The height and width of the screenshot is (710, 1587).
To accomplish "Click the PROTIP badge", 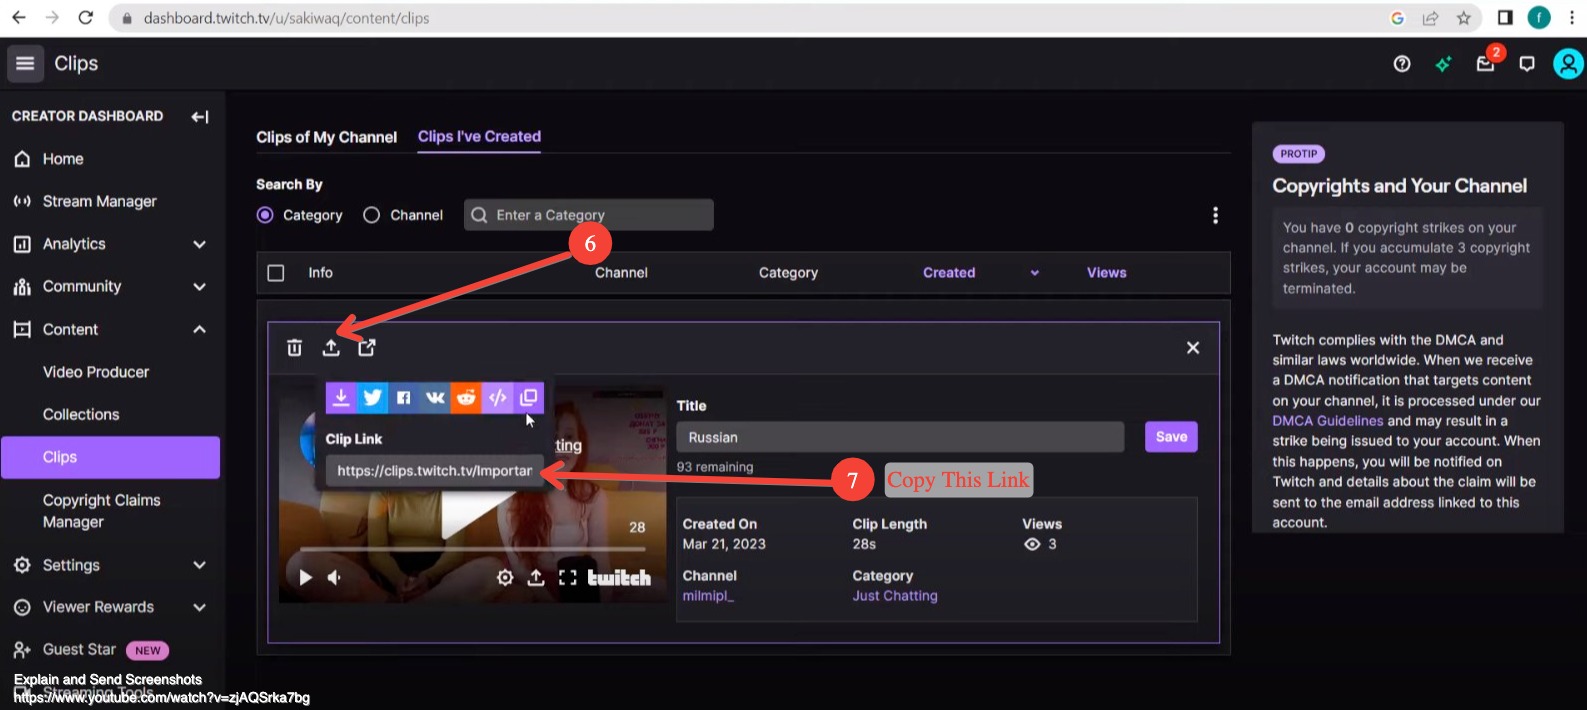I will (1298, 154).
